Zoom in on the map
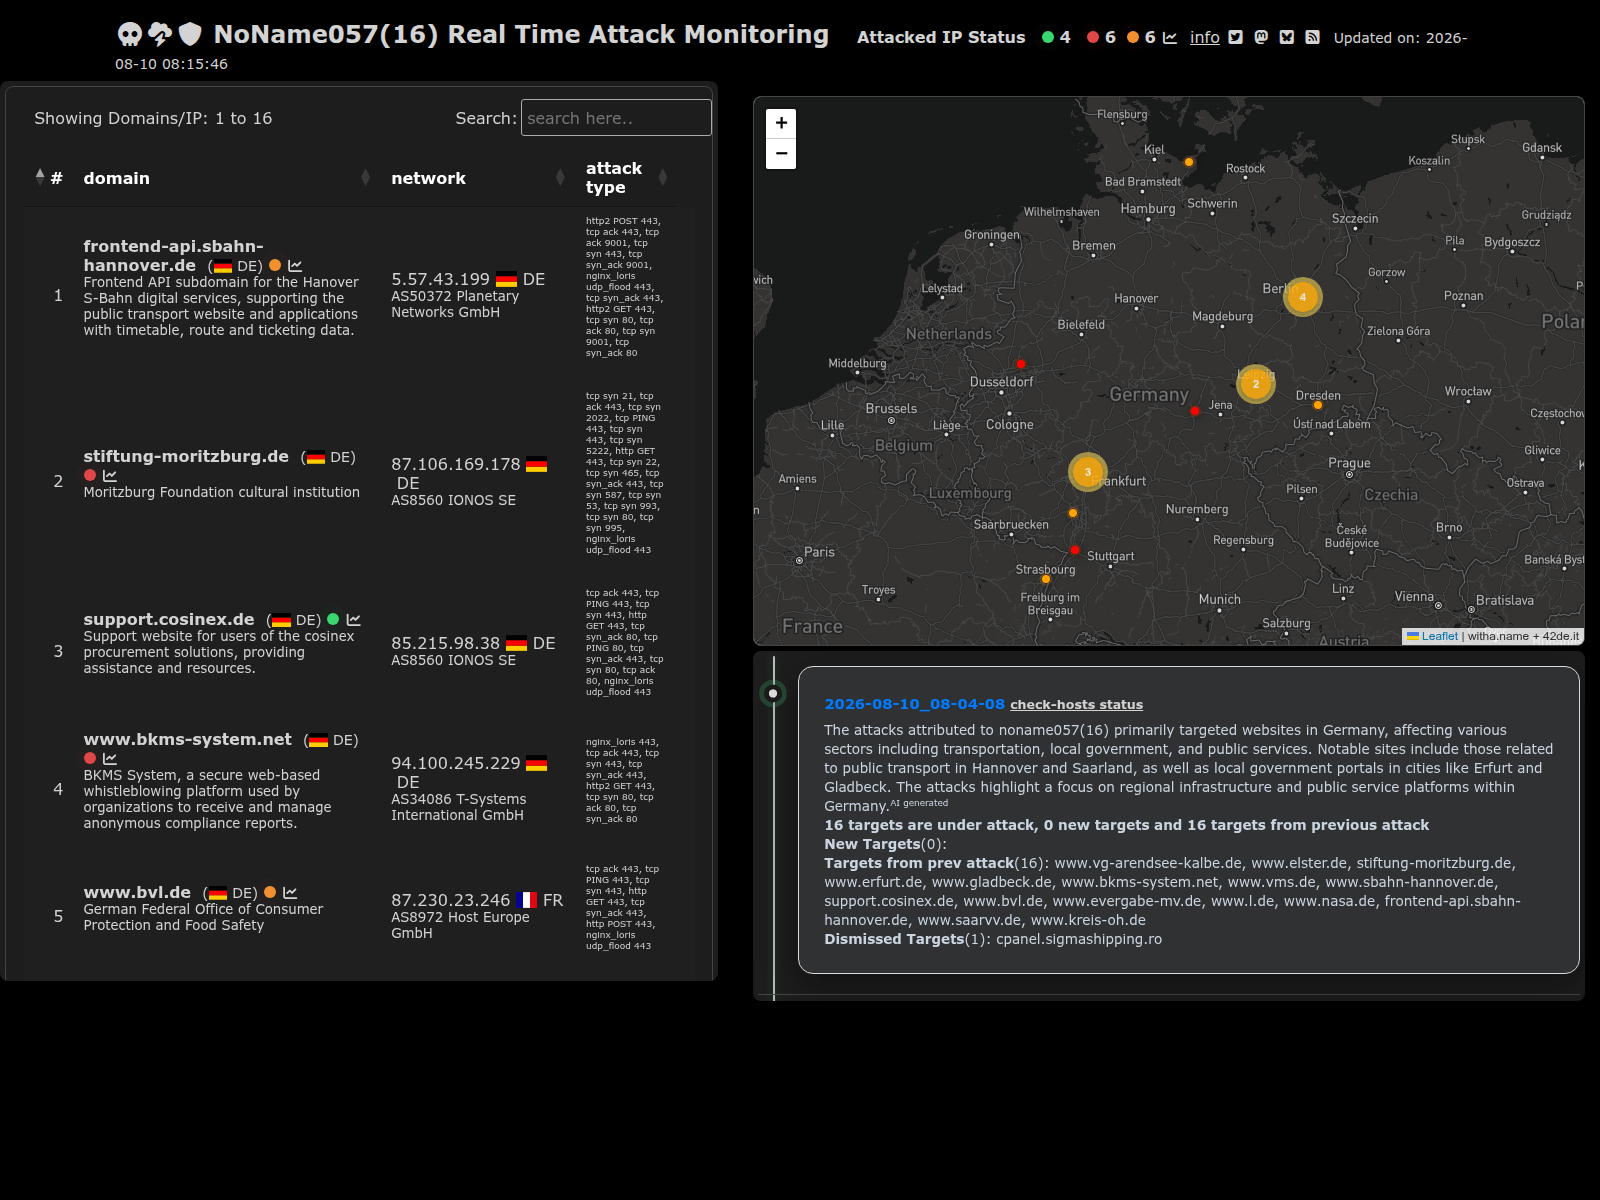 [781, 123]
